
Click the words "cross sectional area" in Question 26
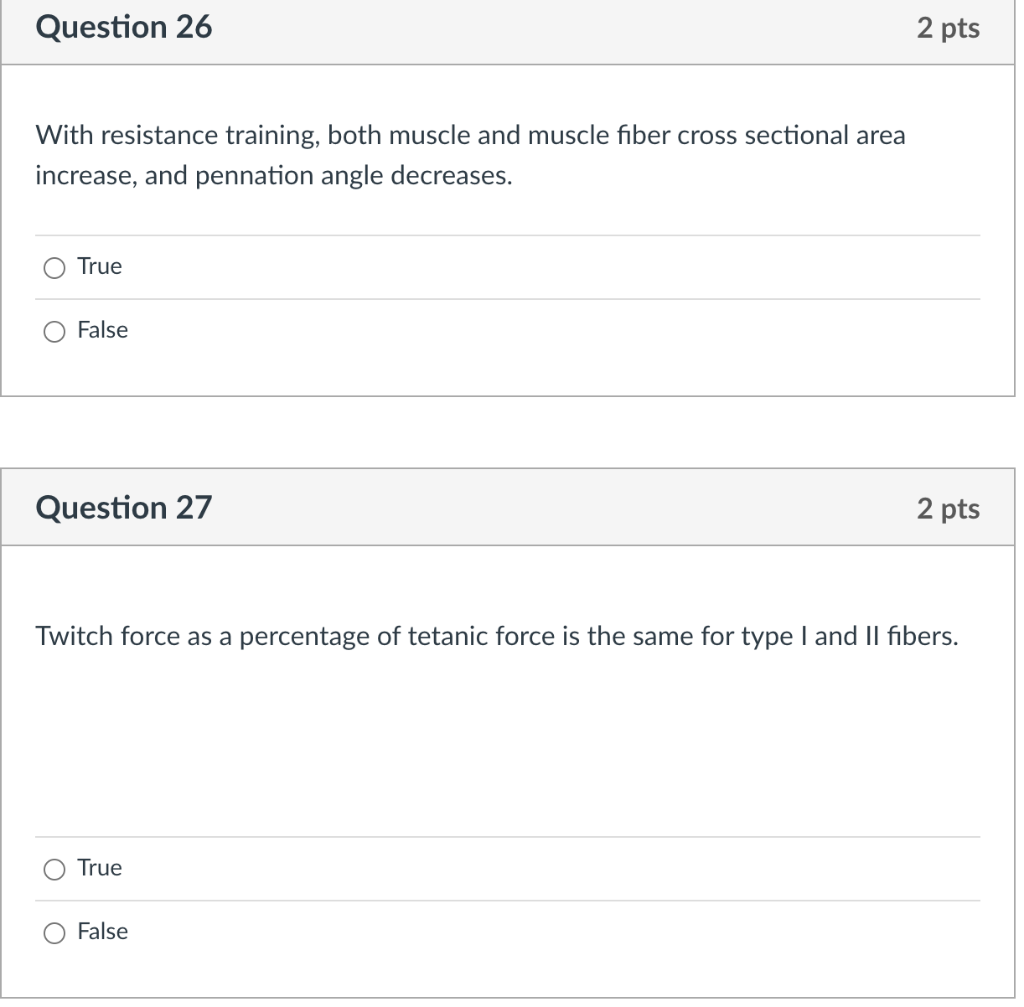point(791,136)
